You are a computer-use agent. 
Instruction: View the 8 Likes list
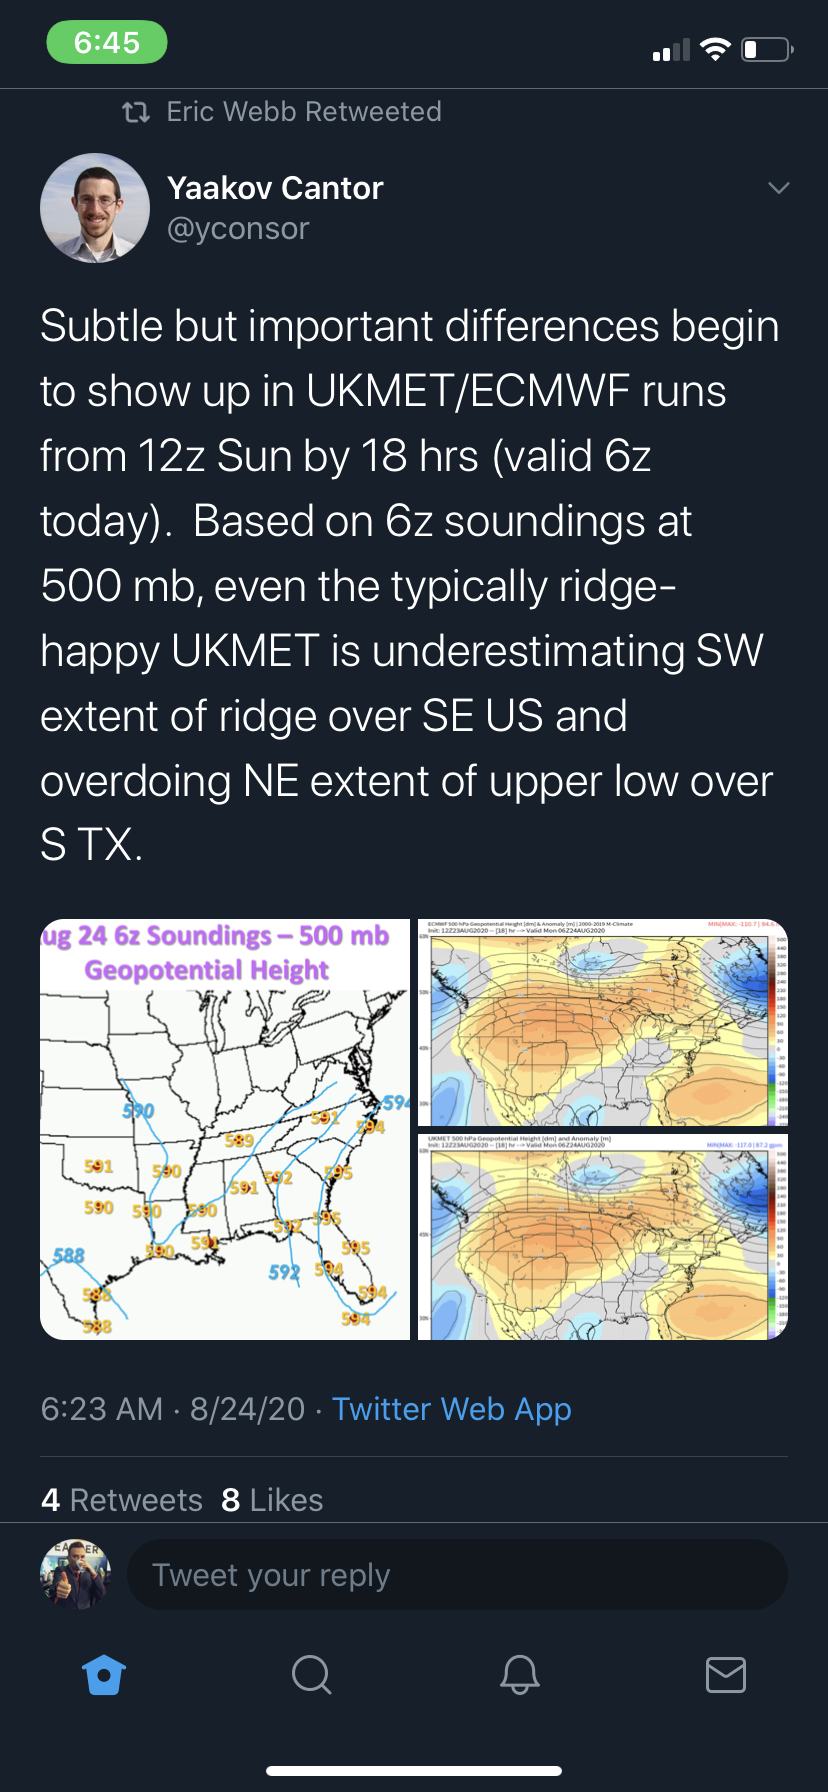click(272, 1500)
